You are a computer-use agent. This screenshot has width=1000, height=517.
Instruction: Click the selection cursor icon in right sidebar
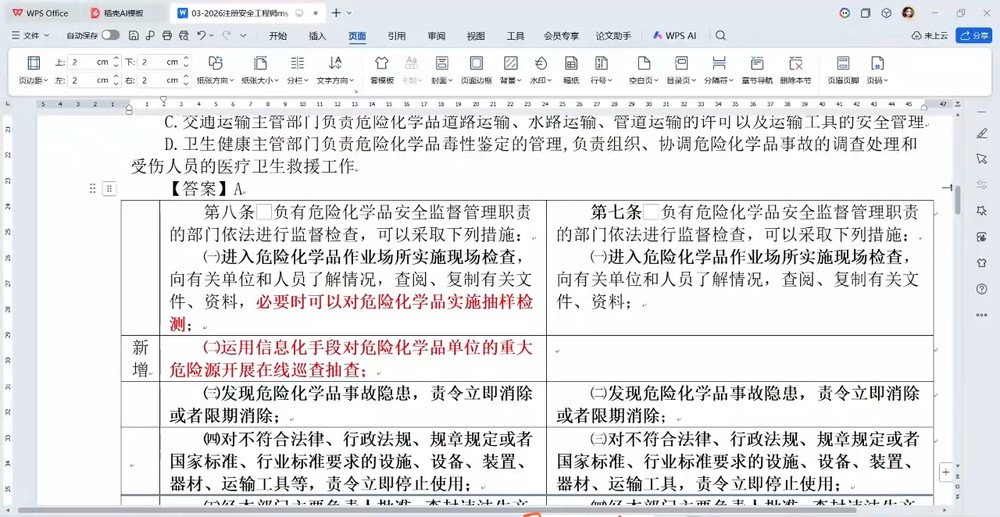point(982,159)
